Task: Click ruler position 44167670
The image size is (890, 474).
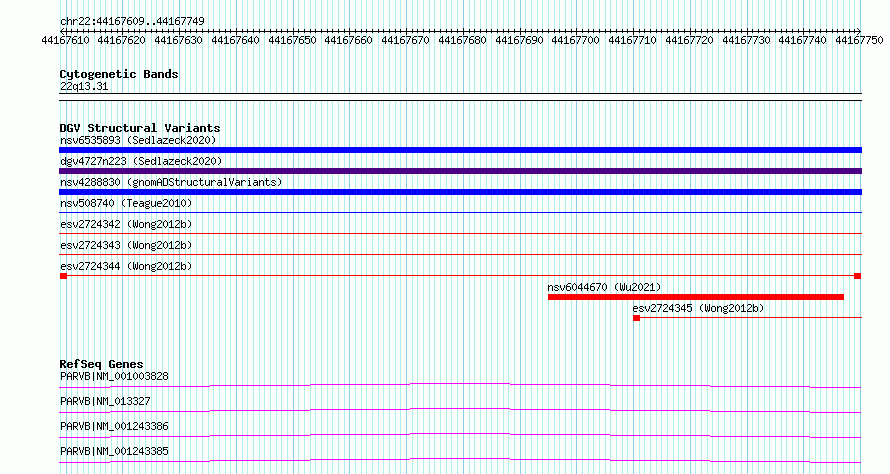Action: point(405,40)
